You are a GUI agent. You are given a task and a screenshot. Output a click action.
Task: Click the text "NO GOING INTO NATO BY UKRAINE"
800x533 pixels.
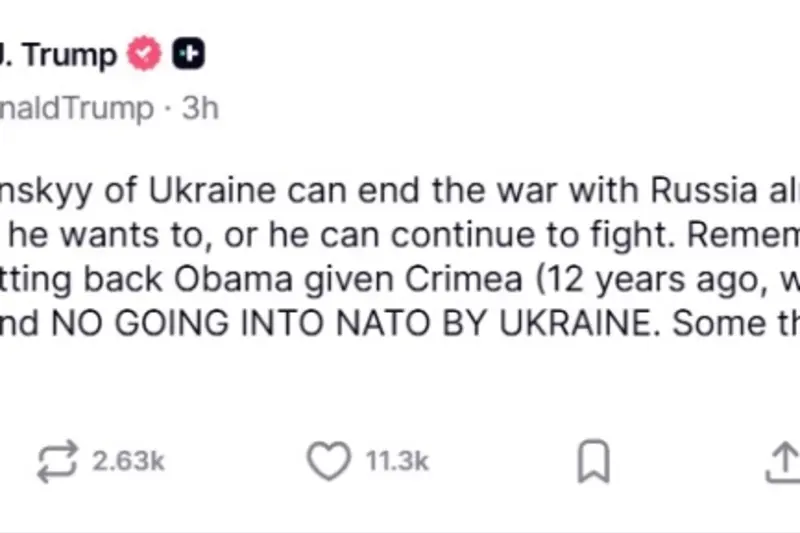(352, 323)
